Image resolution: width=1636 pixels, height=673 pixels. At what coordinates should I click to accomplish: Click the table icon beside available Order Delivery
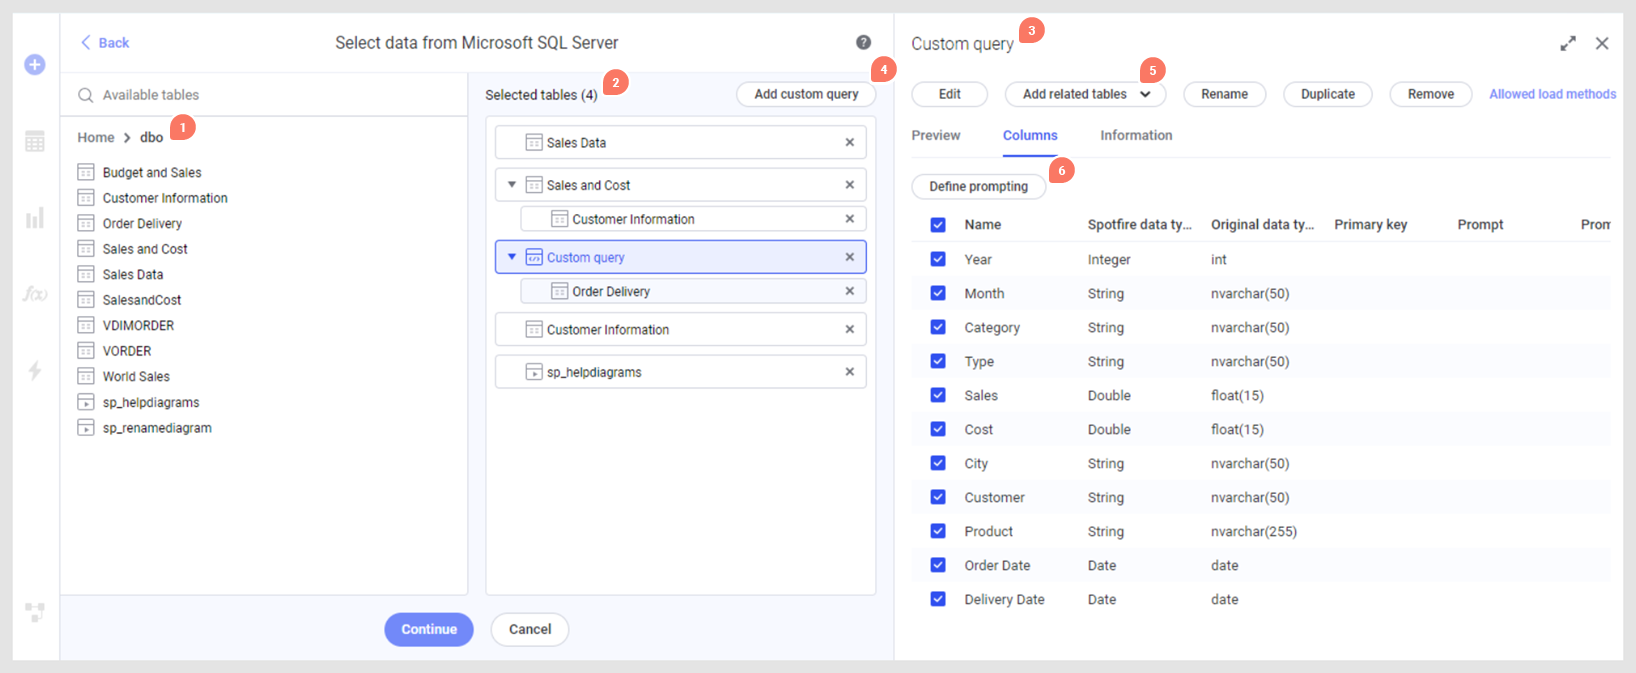point(86,223)
